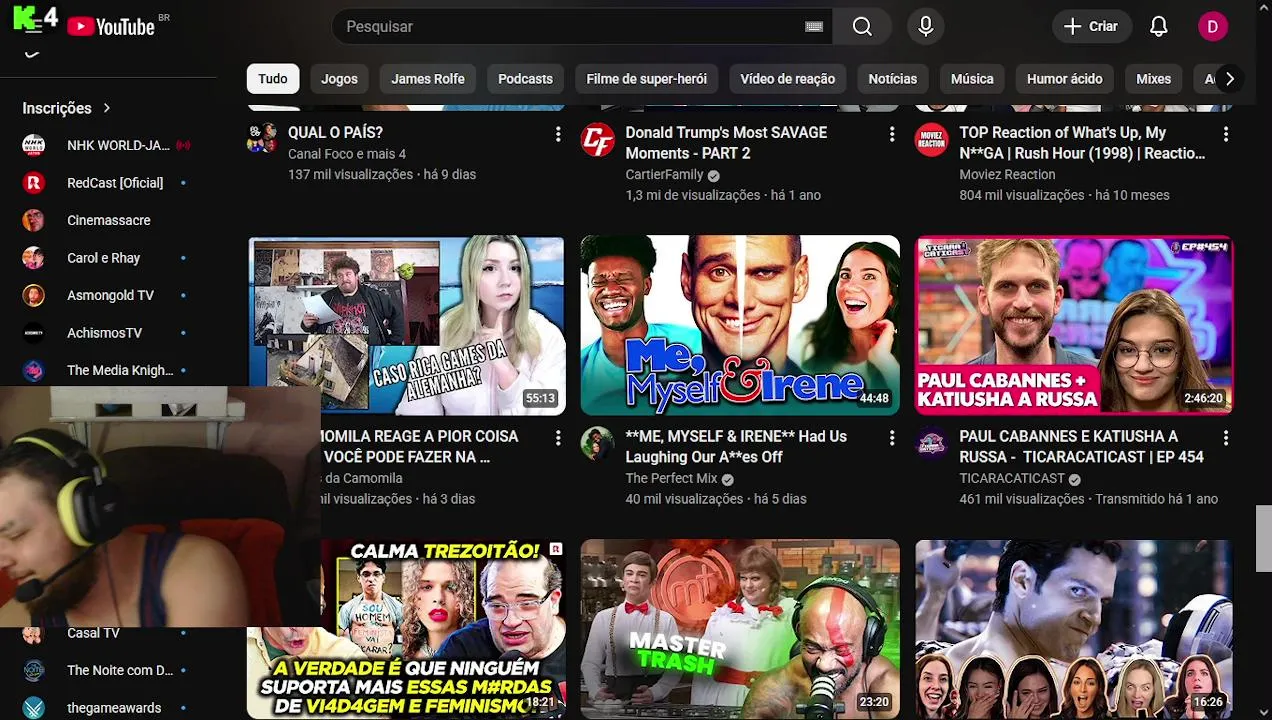Open options menu for CAMOMILA REAGE video

(558, 438)
